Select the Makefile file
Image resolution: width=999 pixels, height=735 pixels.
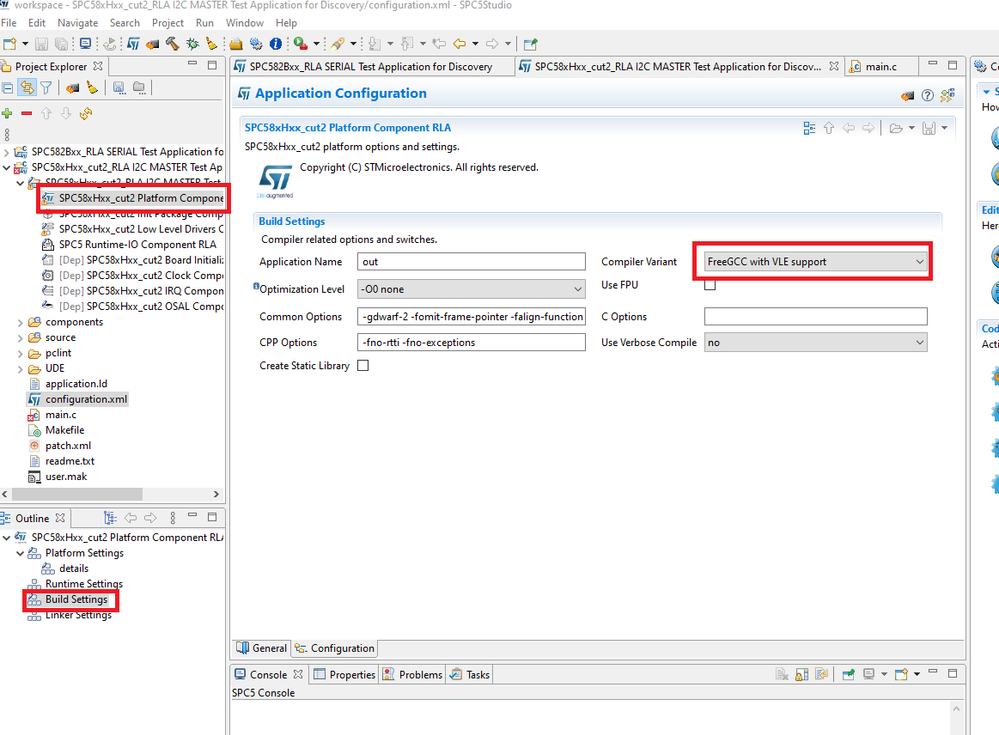[x=64, y=431]
